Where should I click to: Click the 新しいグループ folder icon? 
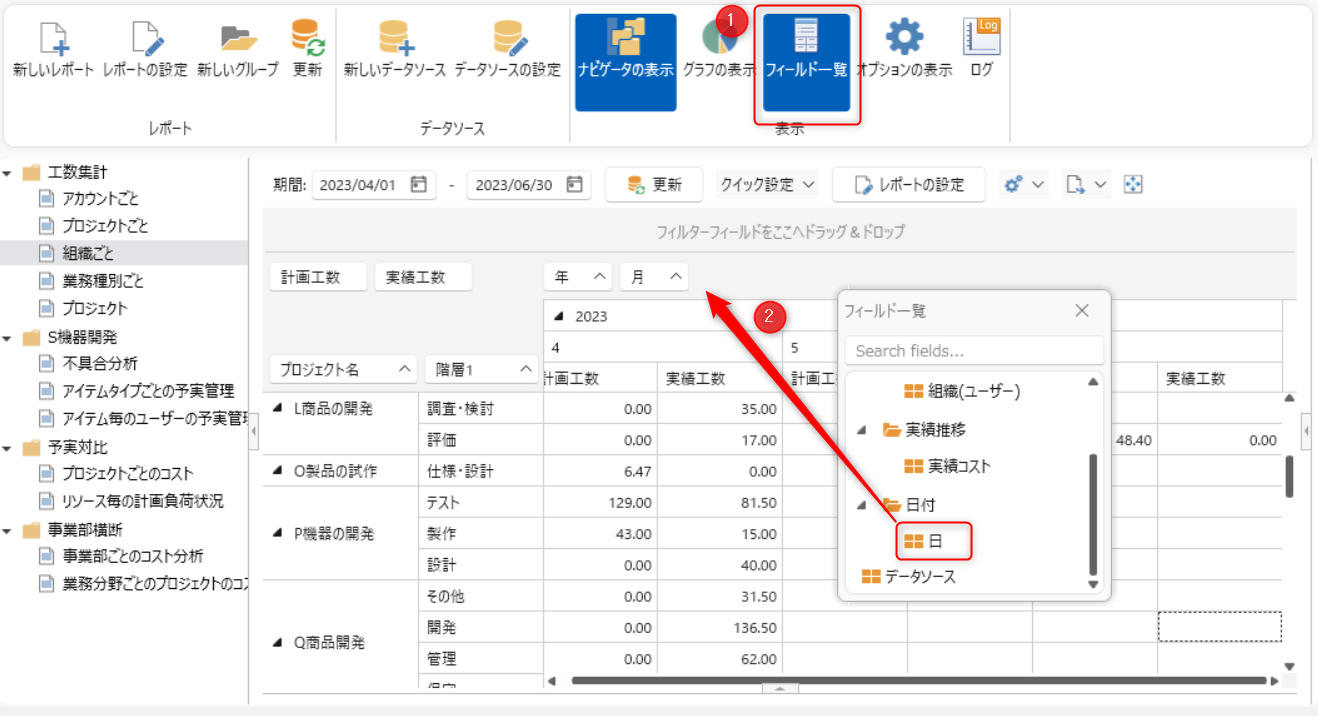[237, 40]
